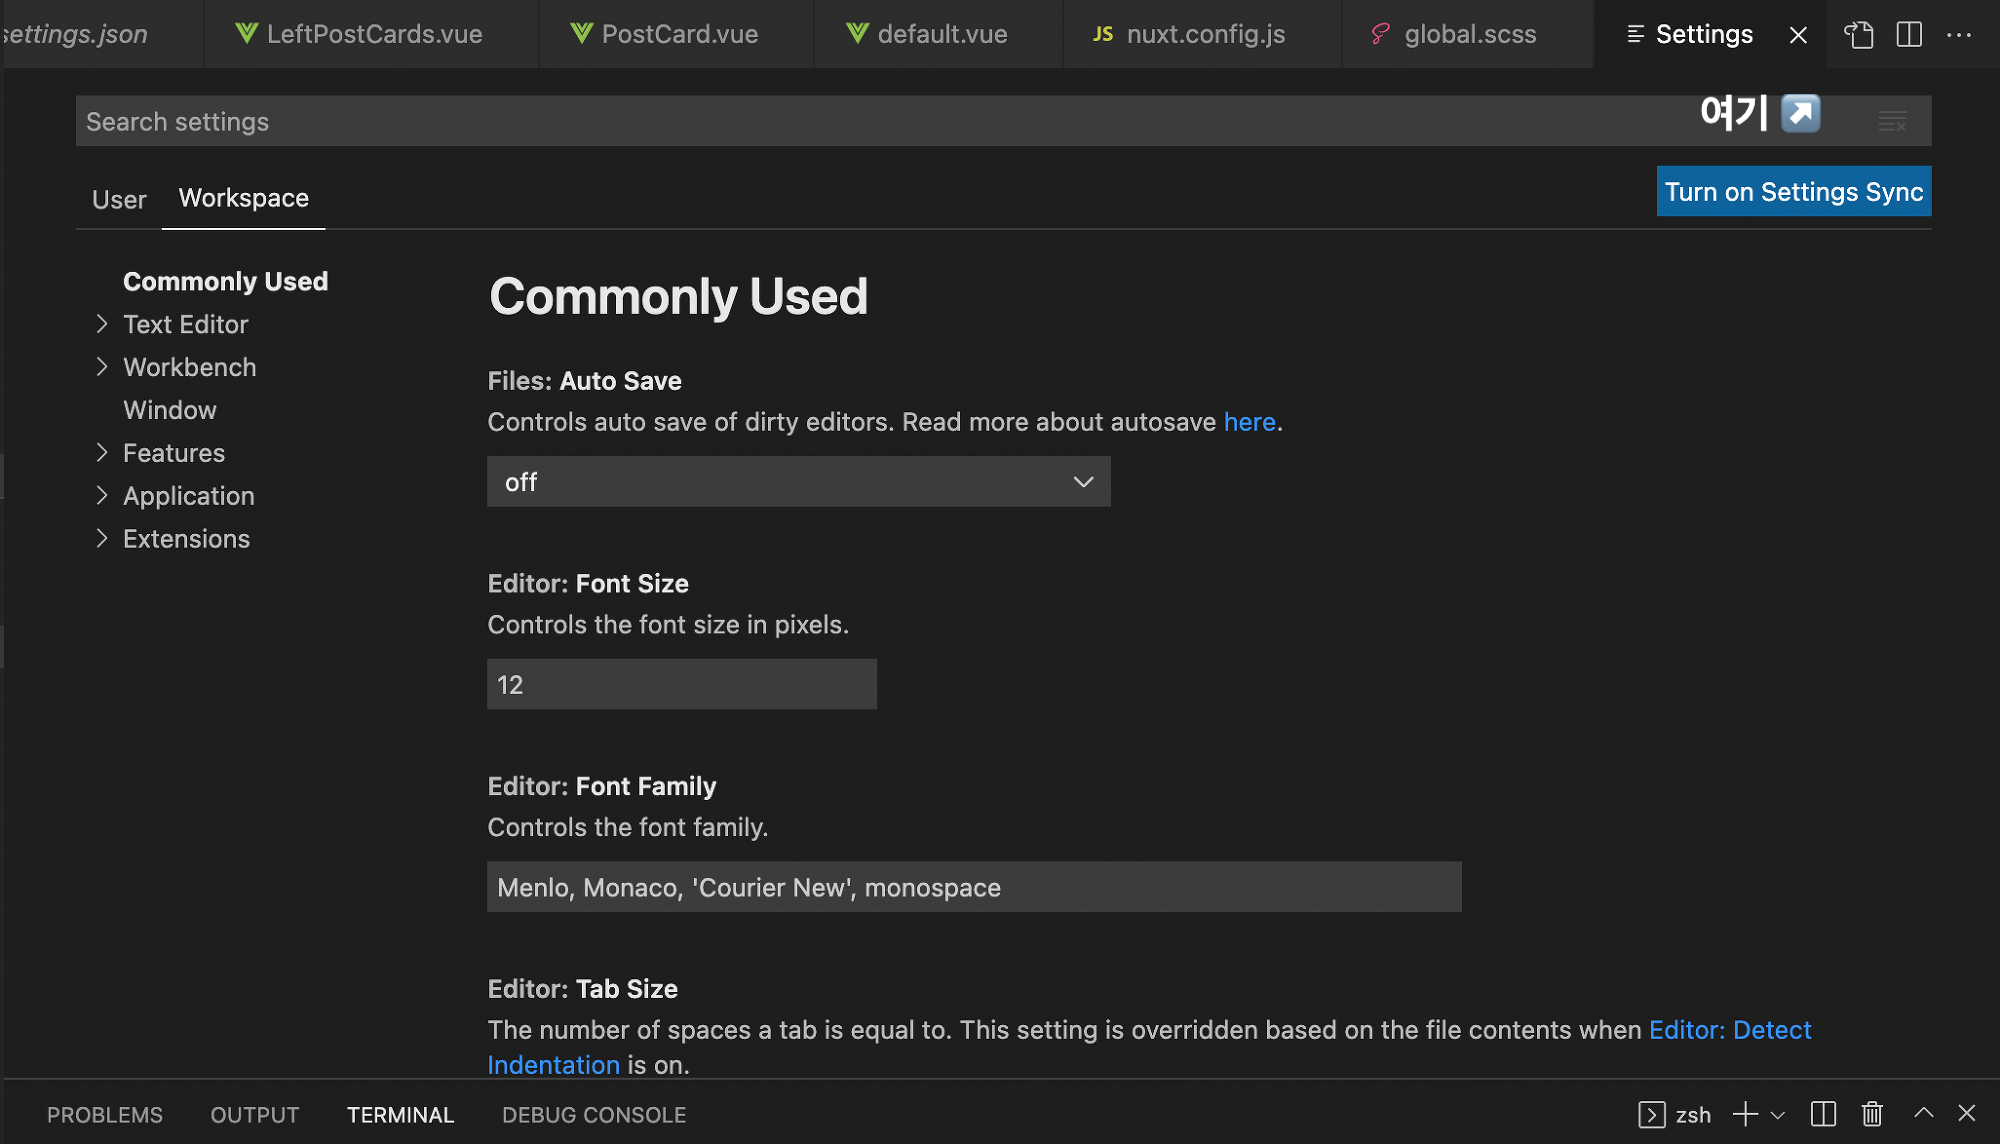The width and height of the screenshot is (2000, 1144).
Task: Open Settings JSON file icon
Action: [x=1858, y=35]
